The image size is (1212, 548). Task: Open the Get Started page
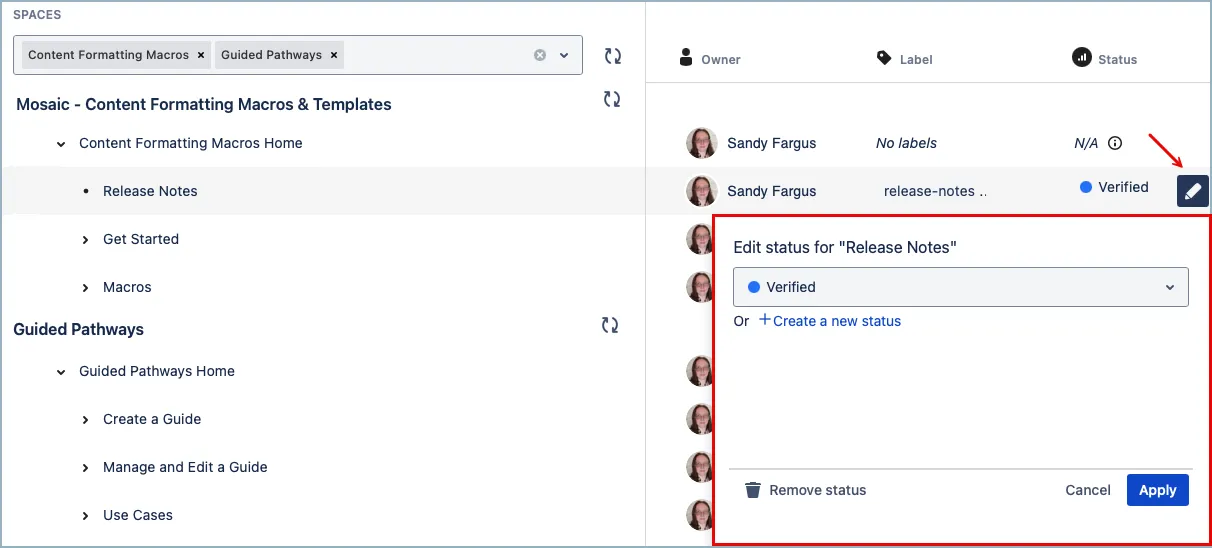click(x=141, y=239)
